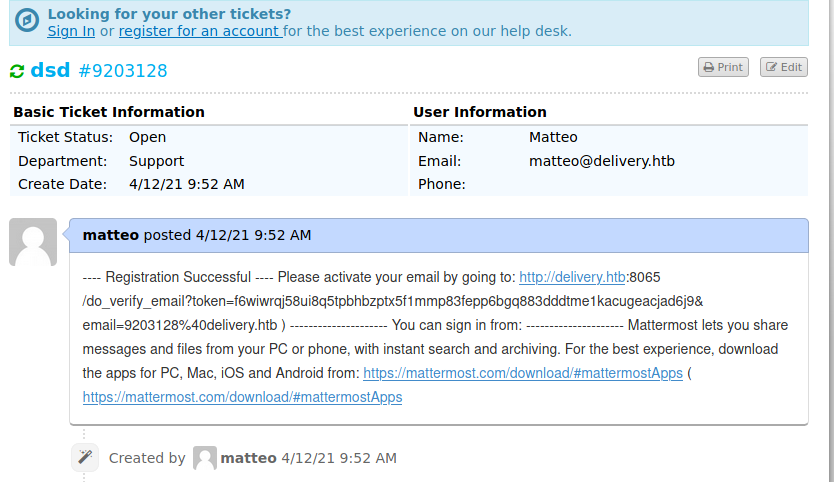Open the mattermost download link on the last line
The height and width of the screenshot is (482, 834).
click(243, 397)
